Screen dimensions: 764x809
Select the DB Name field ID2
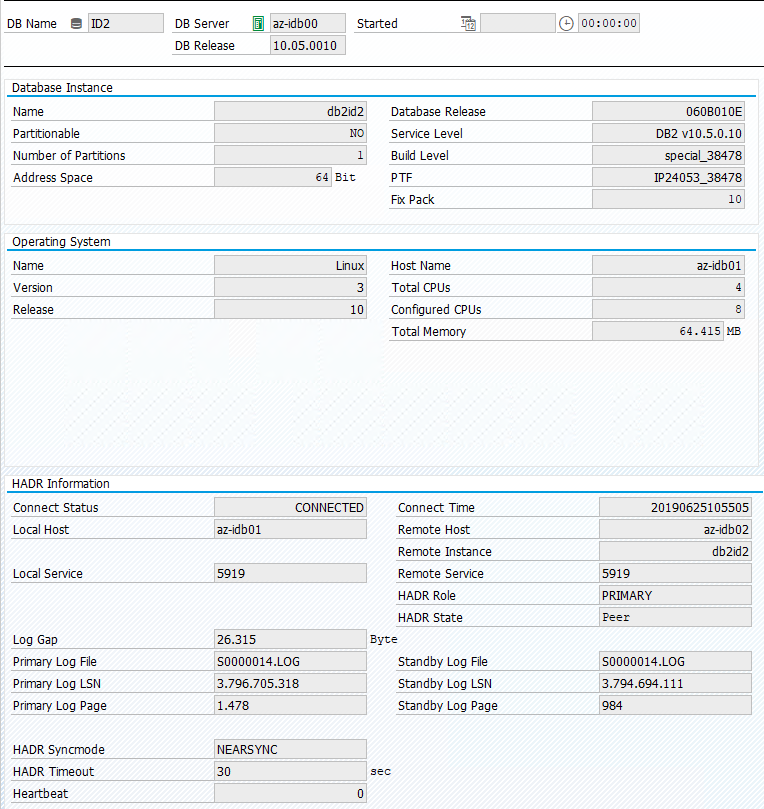click(126, 24)
